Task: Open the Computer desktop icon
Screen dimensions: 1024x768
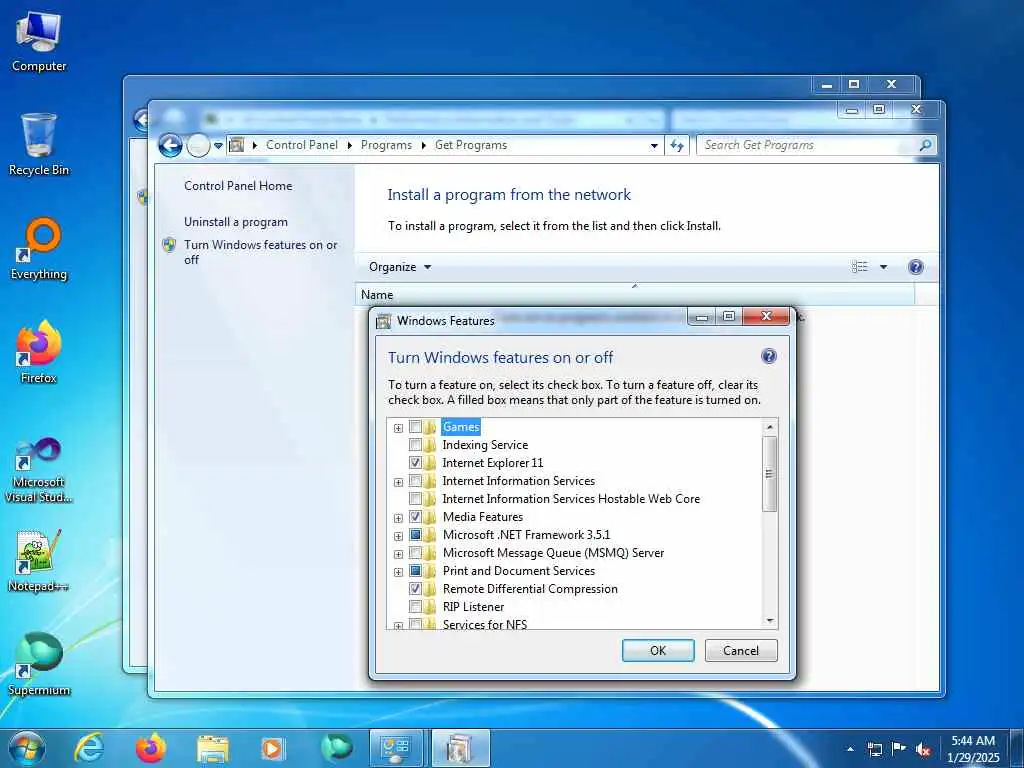Action: coord(39,42)
